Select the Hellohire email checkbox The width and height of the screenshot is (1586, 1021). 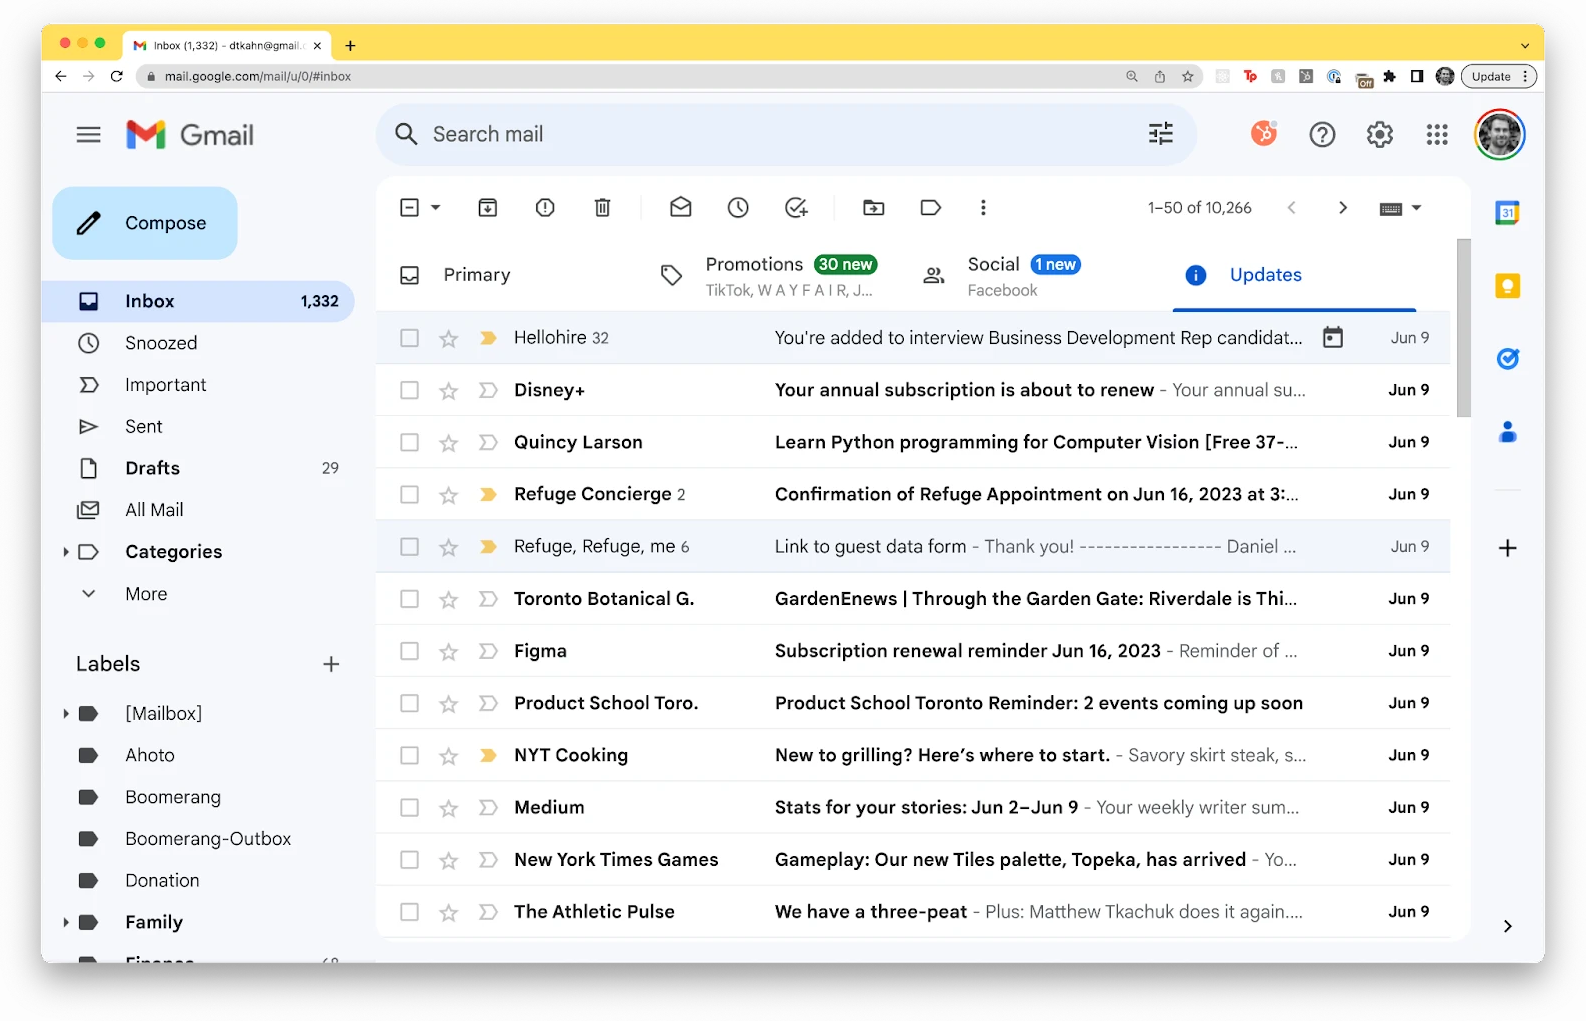tap(409, 338)
